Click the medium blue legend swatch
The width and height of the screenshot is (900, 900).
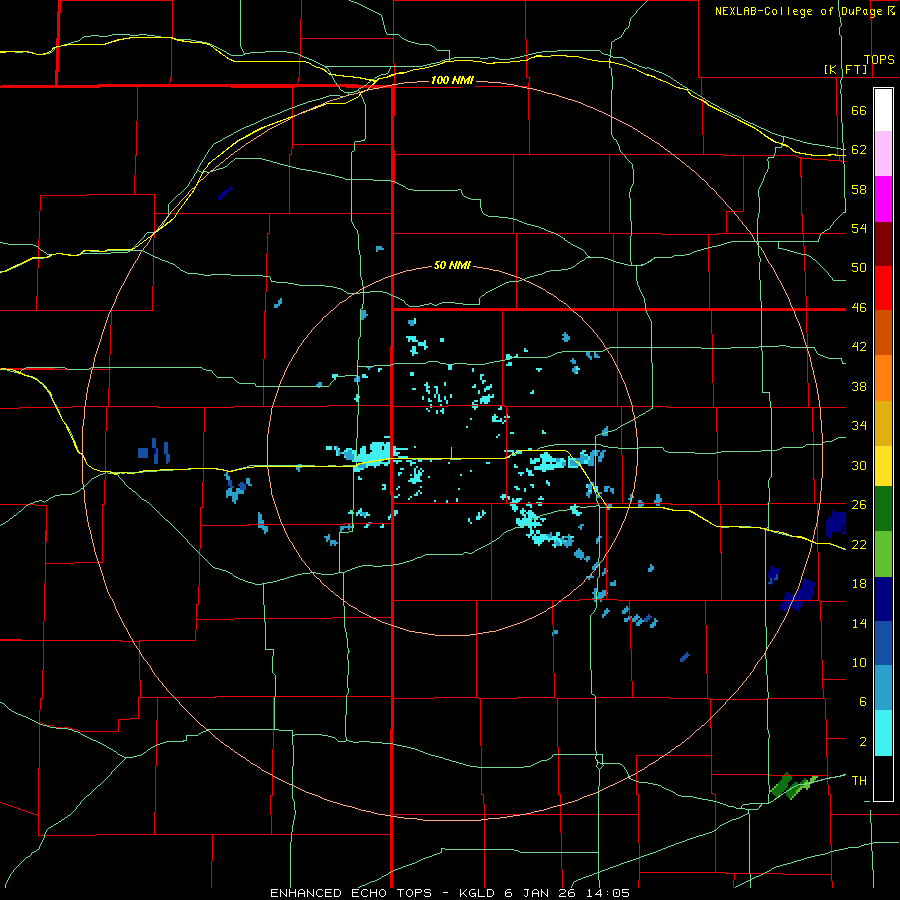click(x=883, y=643)
